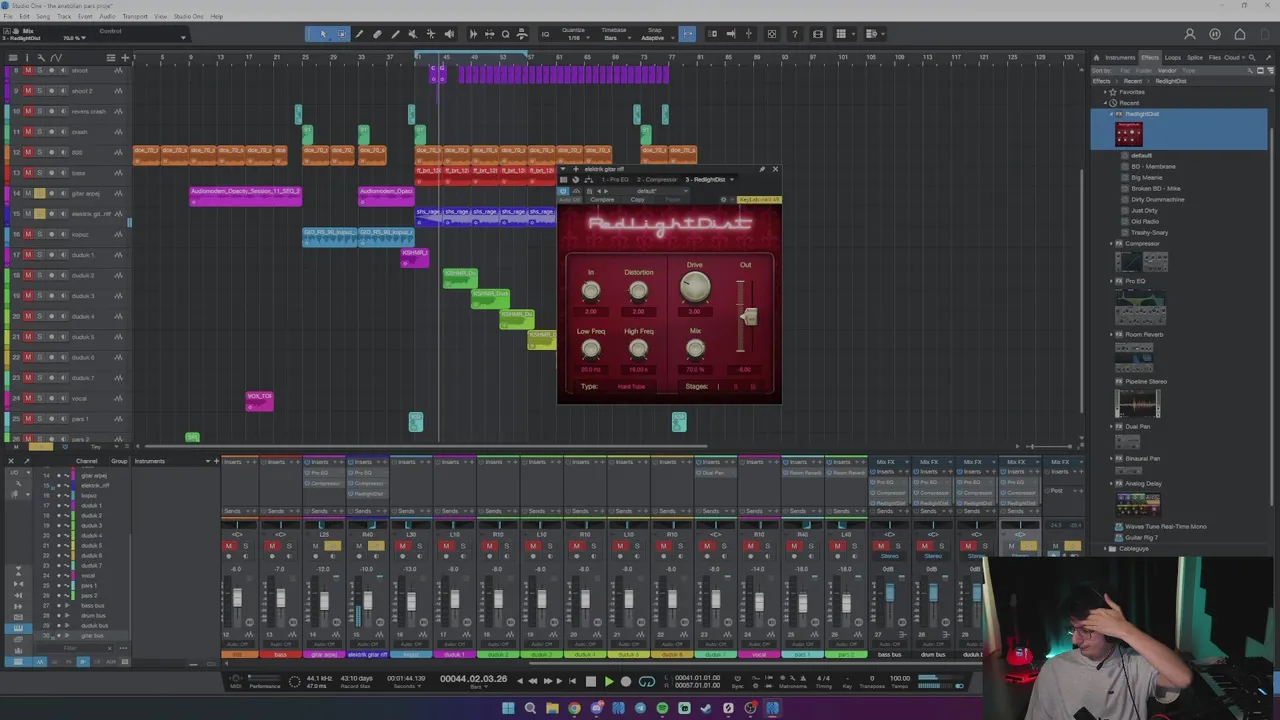
Task: Open the Studio One menu
Action: [188, 17]
